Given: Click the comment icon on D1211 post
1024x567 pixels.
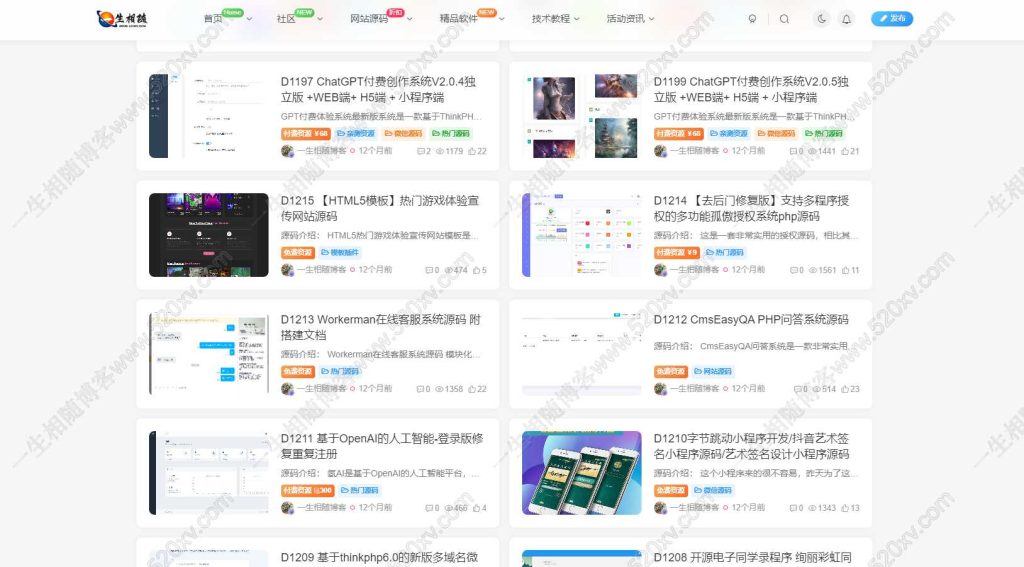Looking at the screenshot, I should (x=429, y=508).
